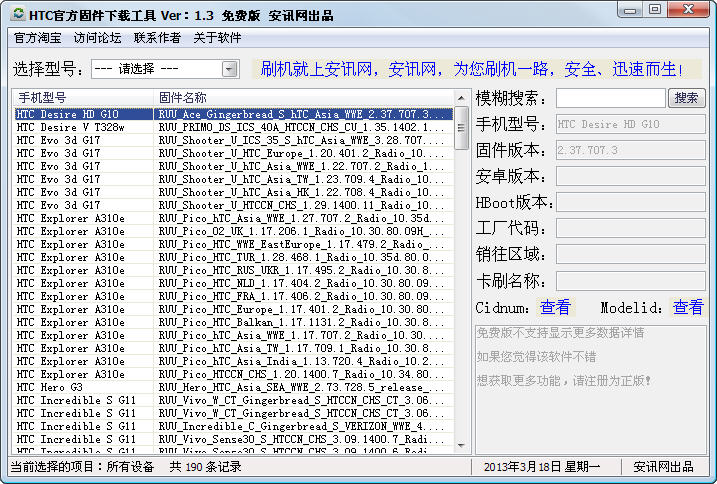Viewport: 717px width, 484px height.
Task: Sort by the 手机型号 column header
Action: pos(83,97)
